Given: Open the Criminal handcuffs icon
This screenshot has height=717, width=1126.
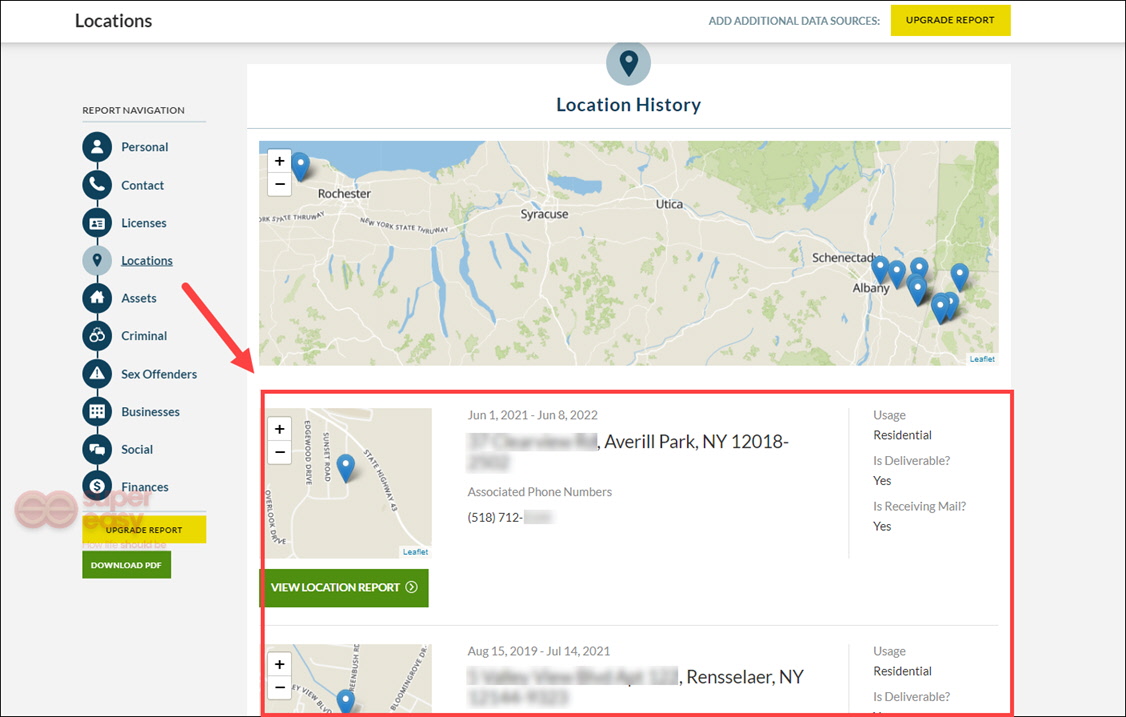Looking at the screenshot, I should click(x=97, y=336).
